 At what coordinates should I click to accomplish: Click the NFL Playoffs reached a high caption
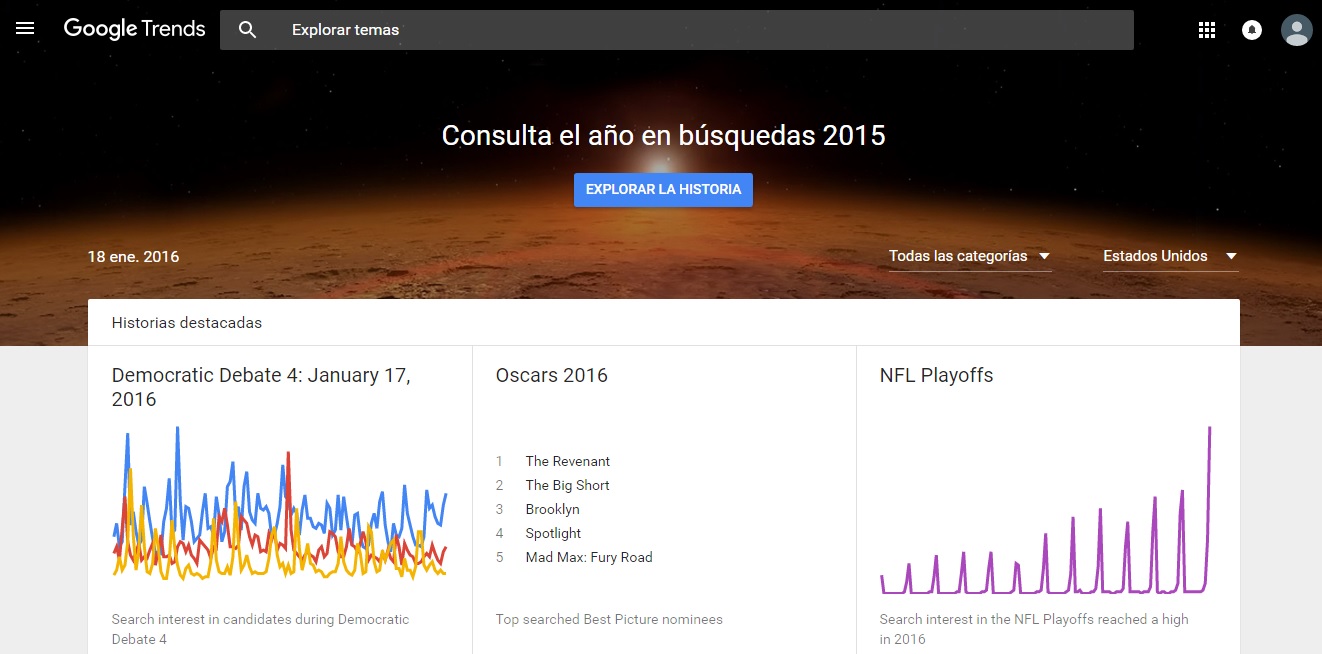point(1034,629)
